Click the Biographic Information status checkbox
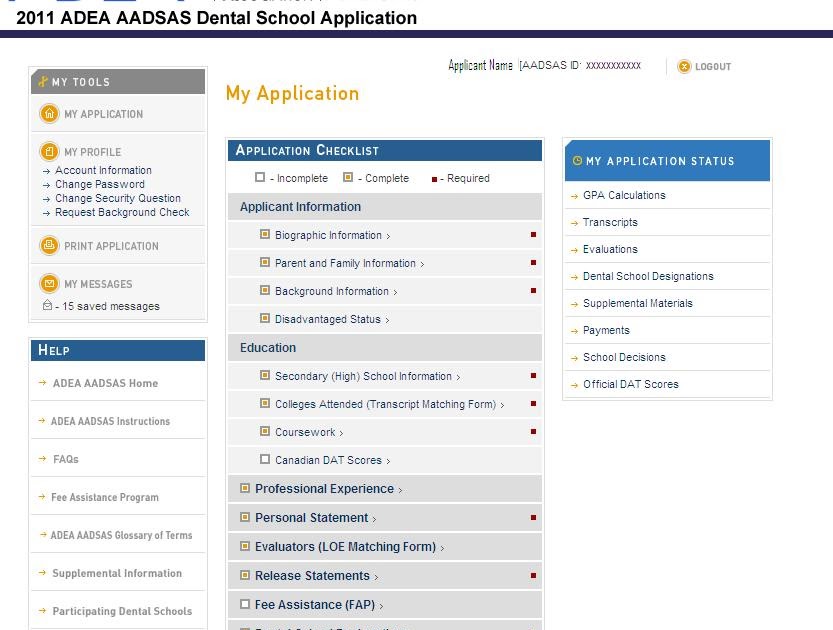The width and height of the screenshot is (833, 630). [265, 234]
